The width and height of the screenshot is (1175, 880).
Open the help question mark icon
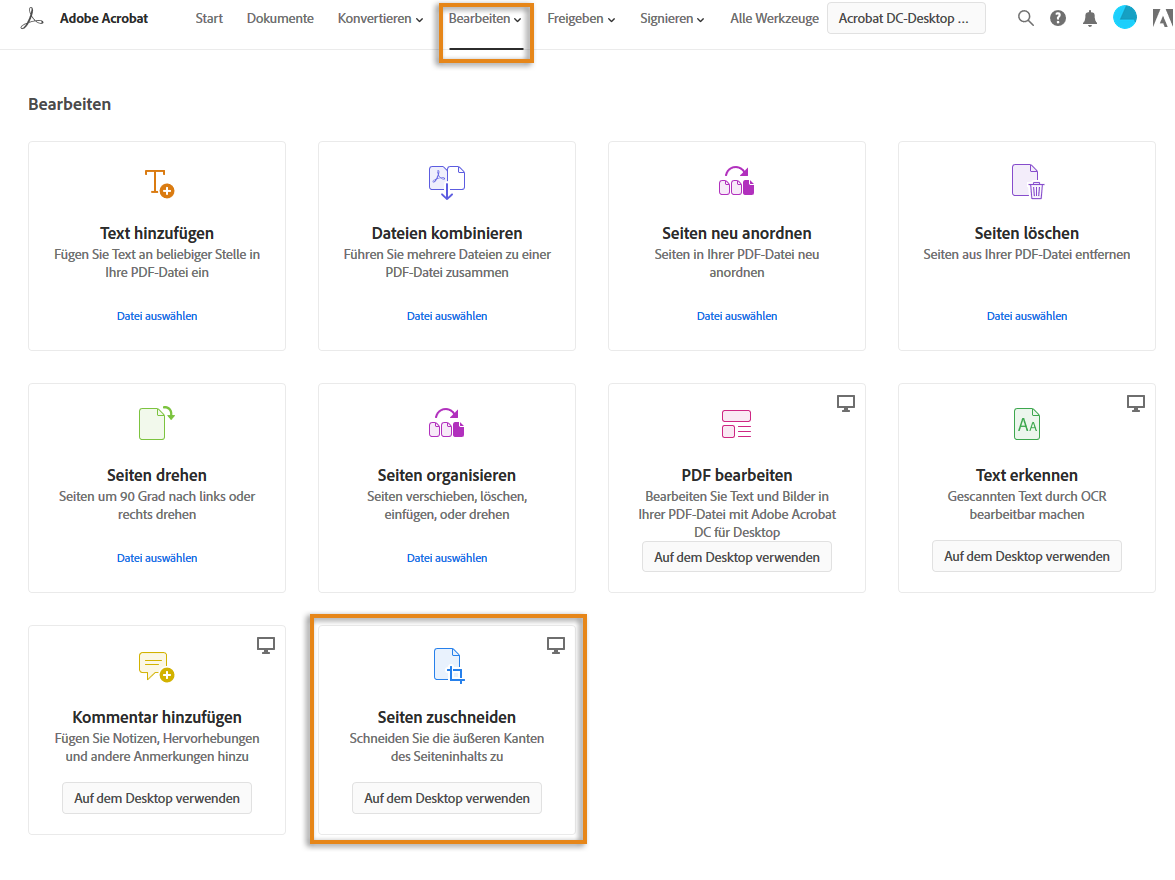coord(1057,17)
